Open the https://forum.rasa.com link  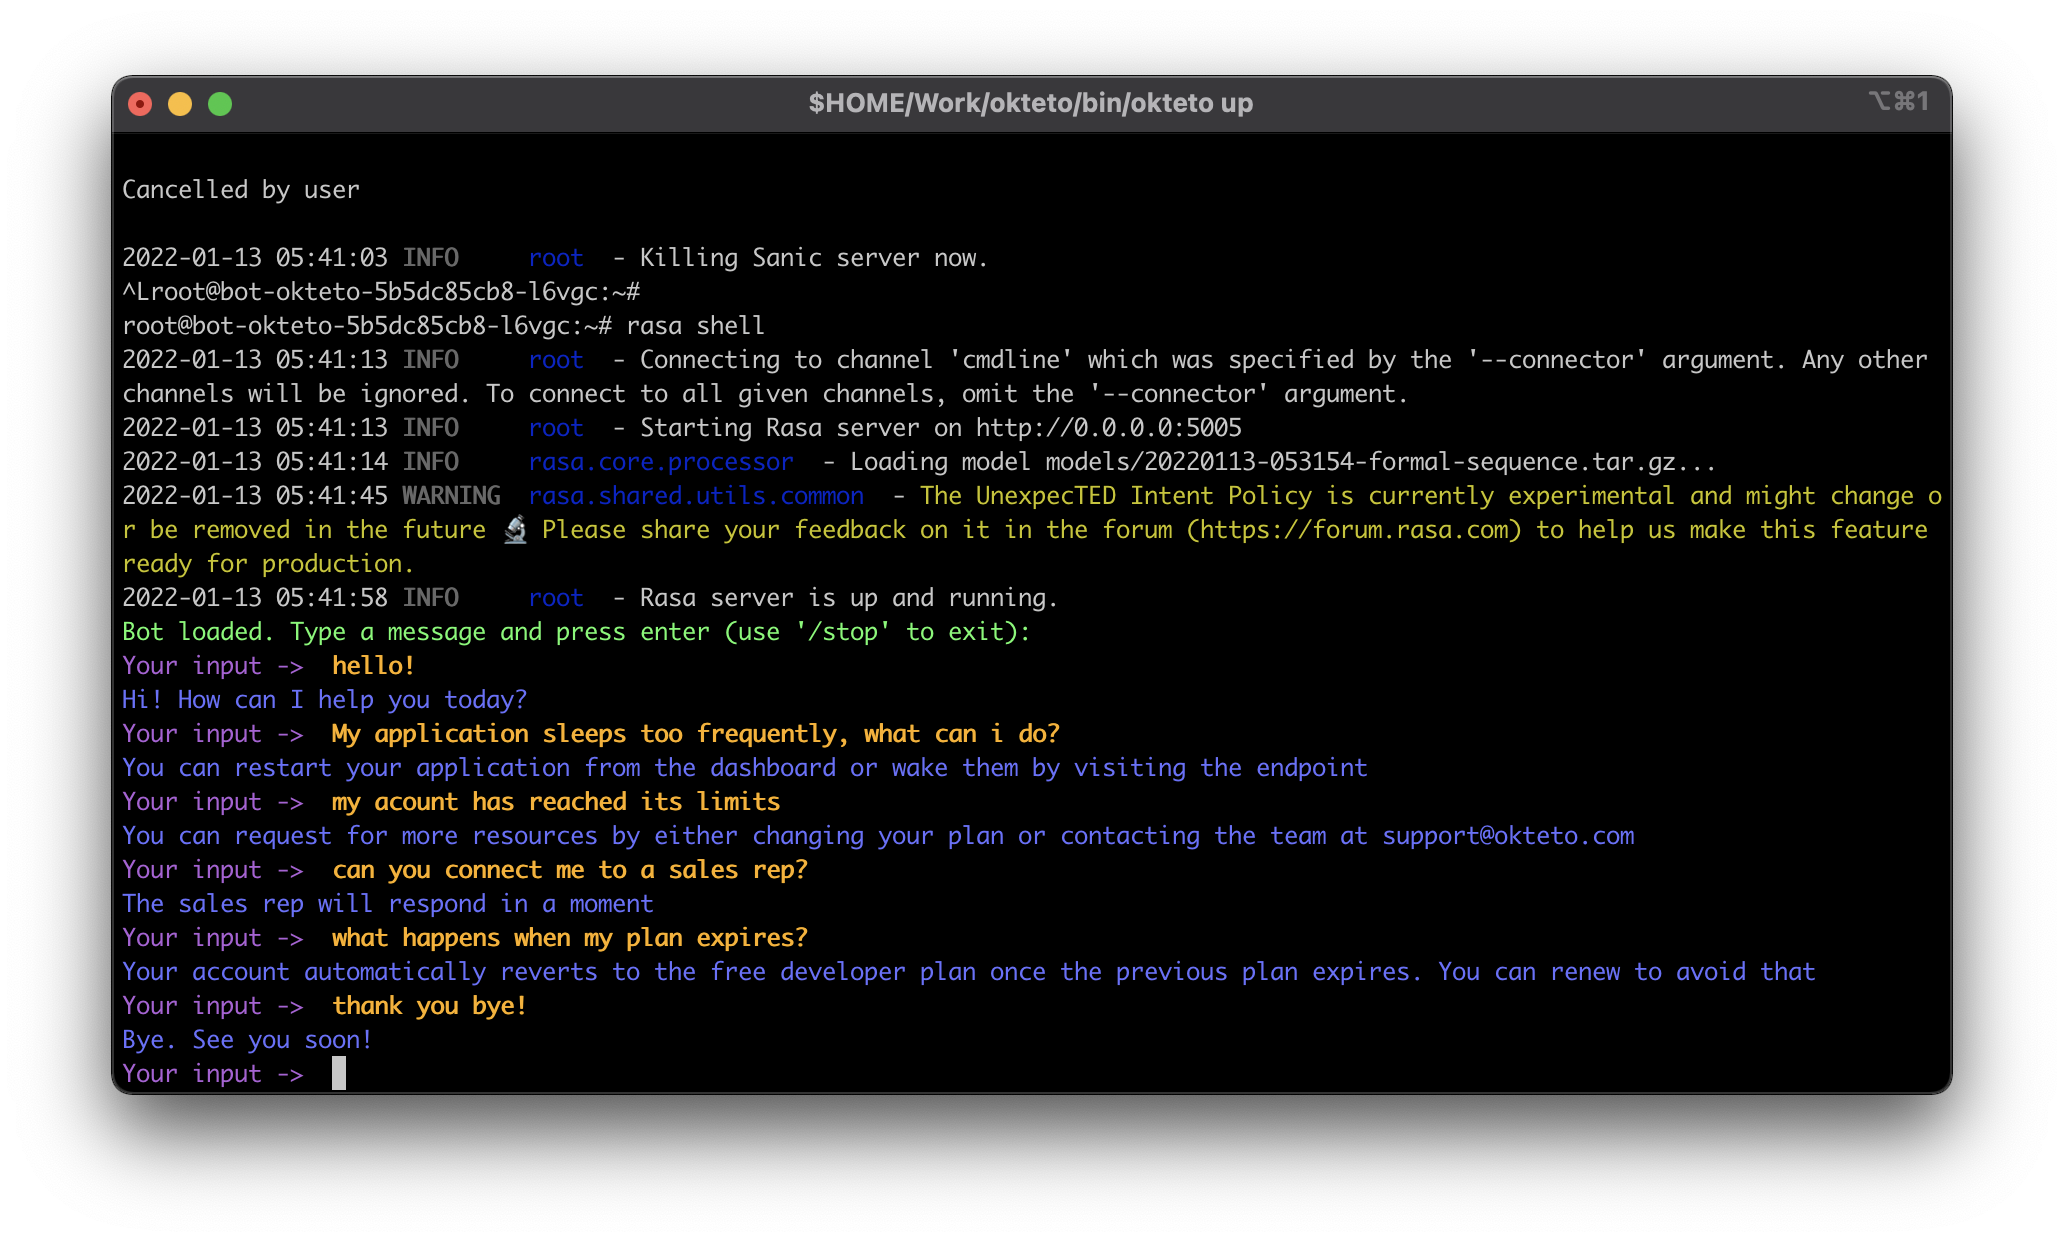(x=1354, y=530)
